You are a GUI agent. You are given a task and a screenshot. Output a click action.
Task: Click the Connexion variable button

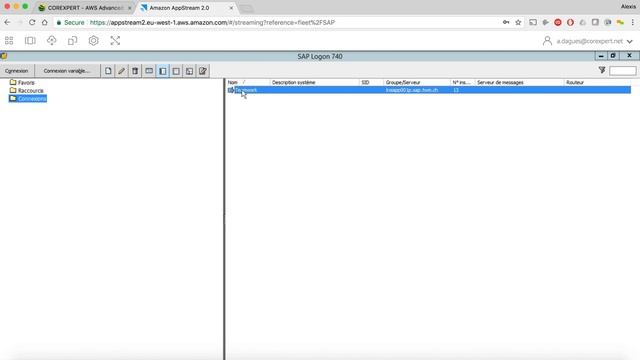[67, 71]
